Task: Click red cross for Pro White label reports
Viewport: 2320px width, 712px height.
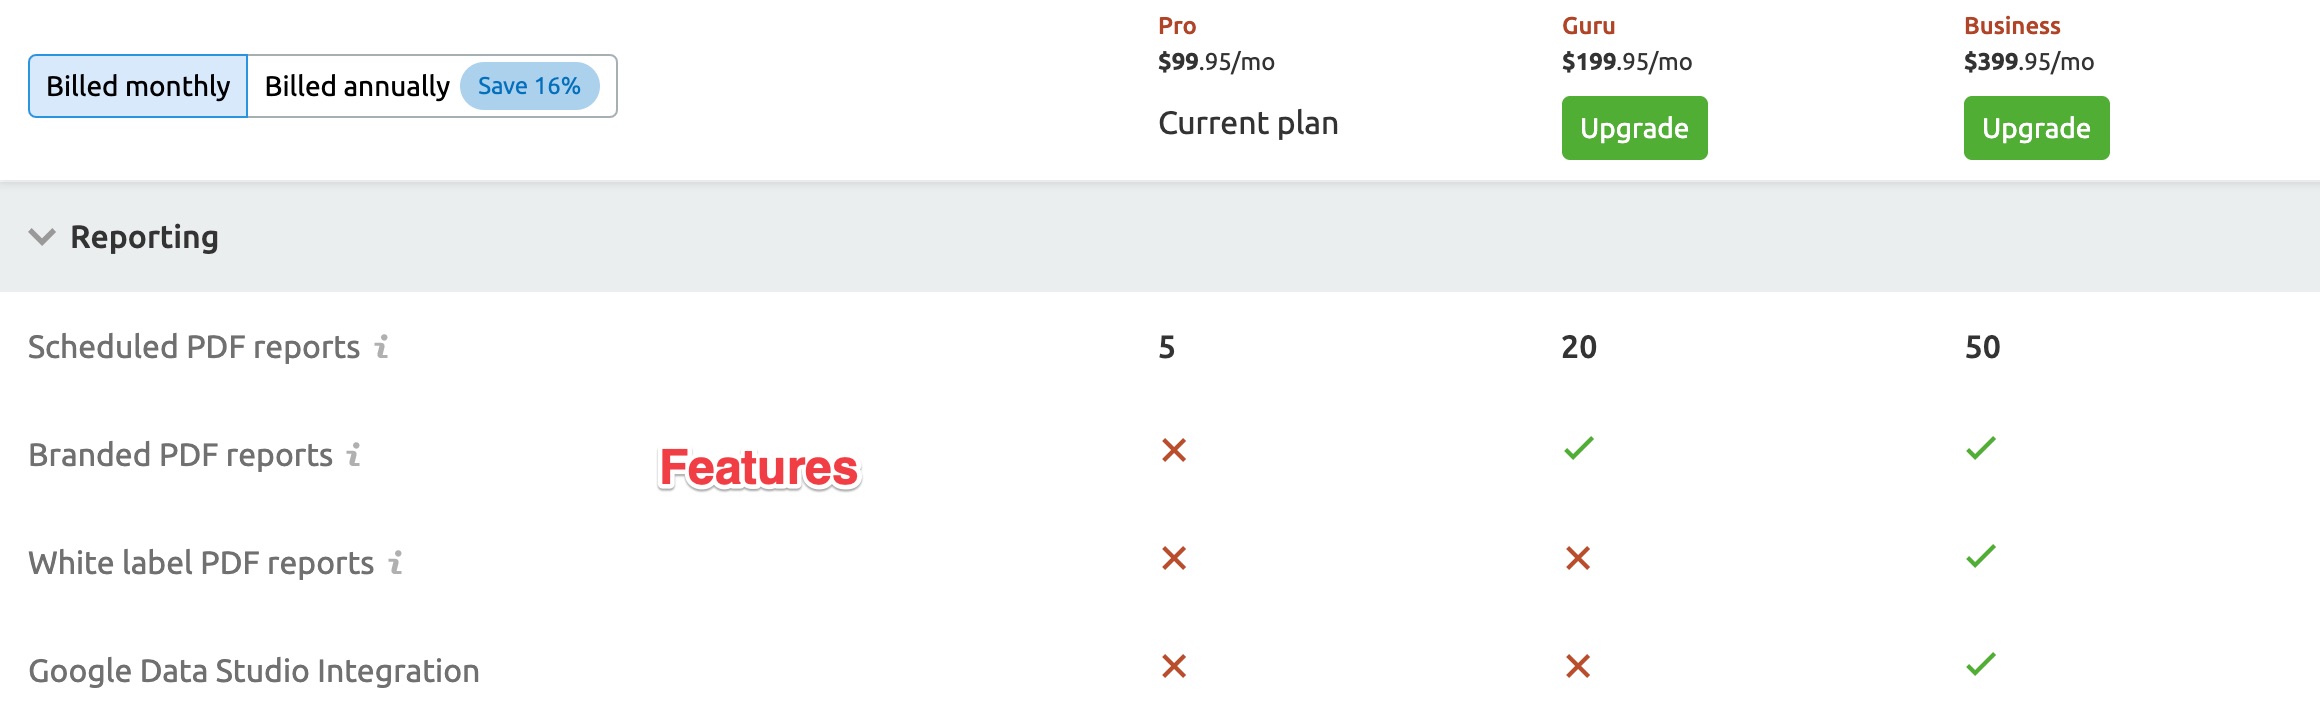Action: pyautogui.click(x=1174, y=558)
